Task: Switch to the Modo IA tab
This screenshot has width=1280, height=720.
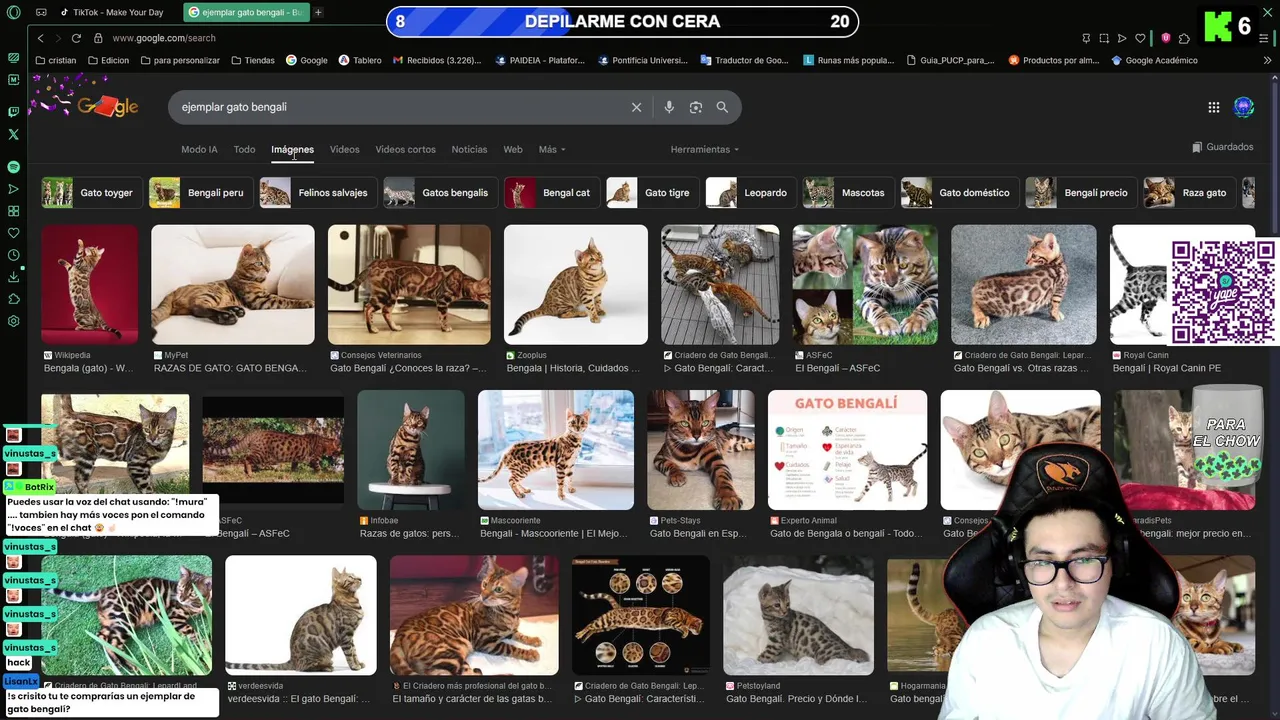Action: click(199, 149)
